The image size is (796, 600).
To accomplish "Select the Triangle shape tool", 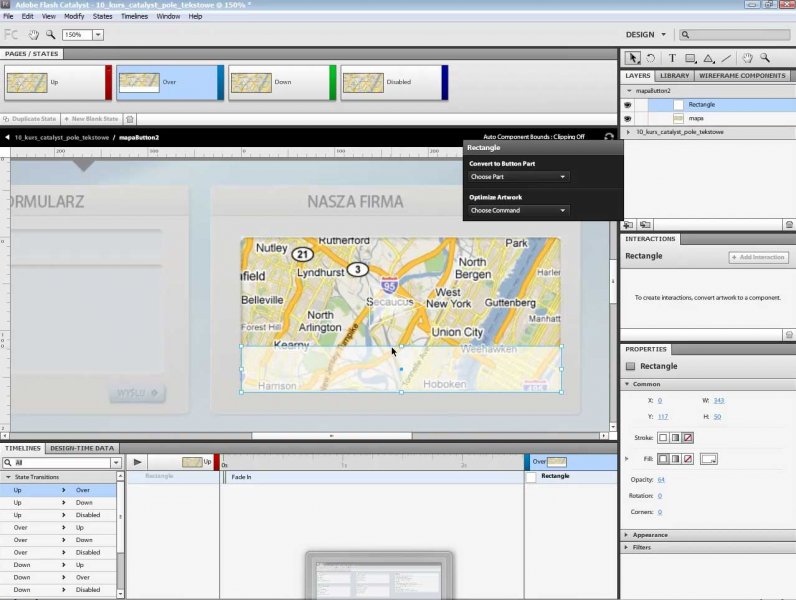I will click(x=708, y=59).
